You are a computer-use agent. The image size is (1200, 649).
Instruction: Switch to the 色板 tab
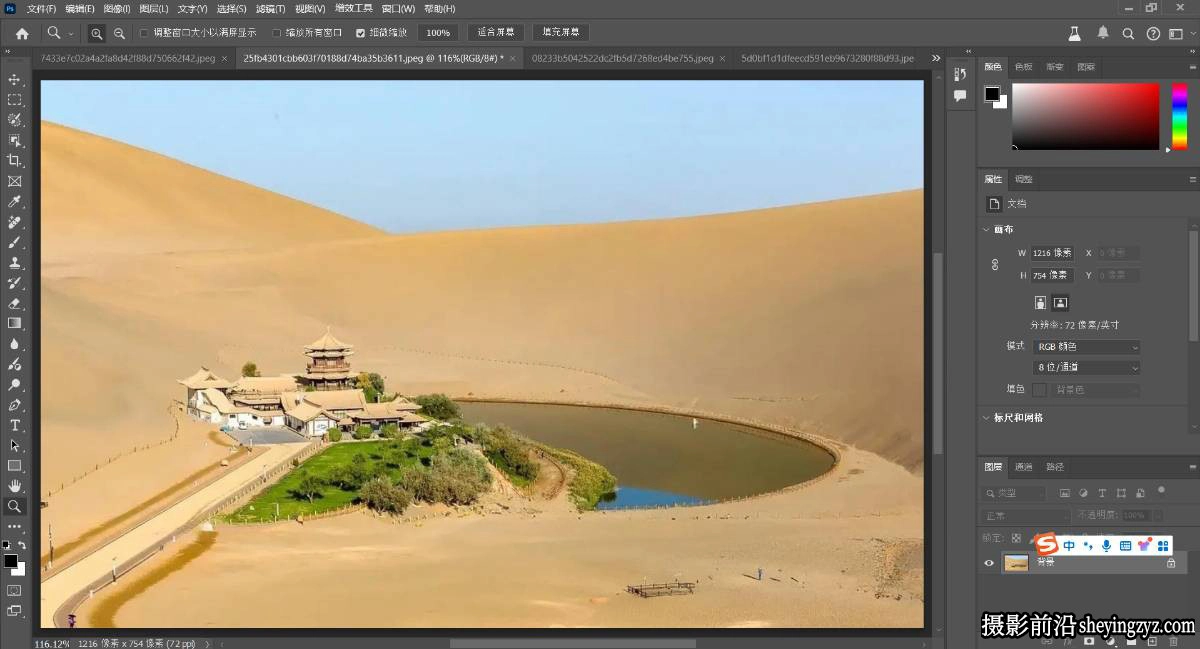(1023, 67)
